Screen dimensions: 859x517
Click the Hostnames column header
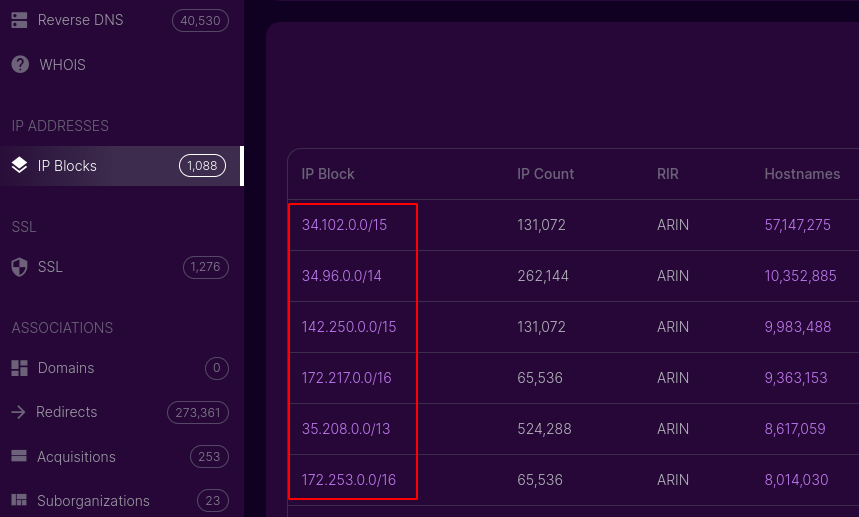(x=802, y=174)
